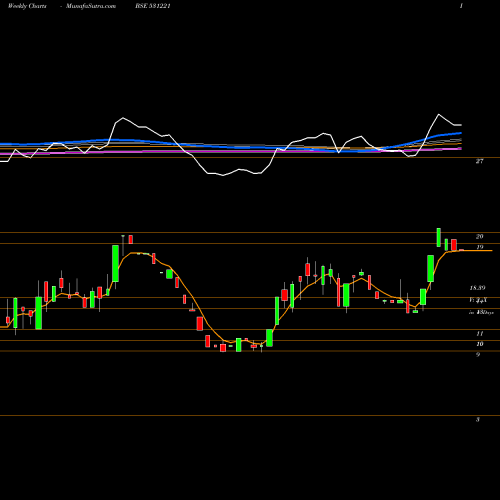This screenshot has height=500, width=500.
Task: Select the "BSE 531221" symbol text
Action: click(153, 6)
